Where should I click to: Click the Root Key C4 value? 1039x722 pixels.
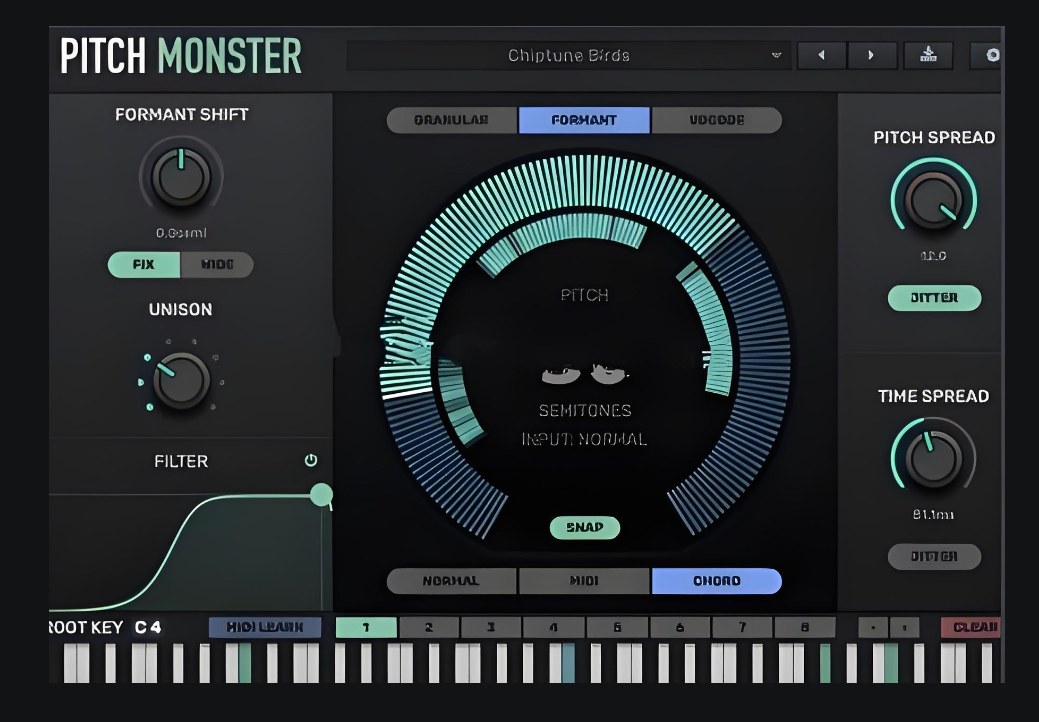[x=148, y=627]
